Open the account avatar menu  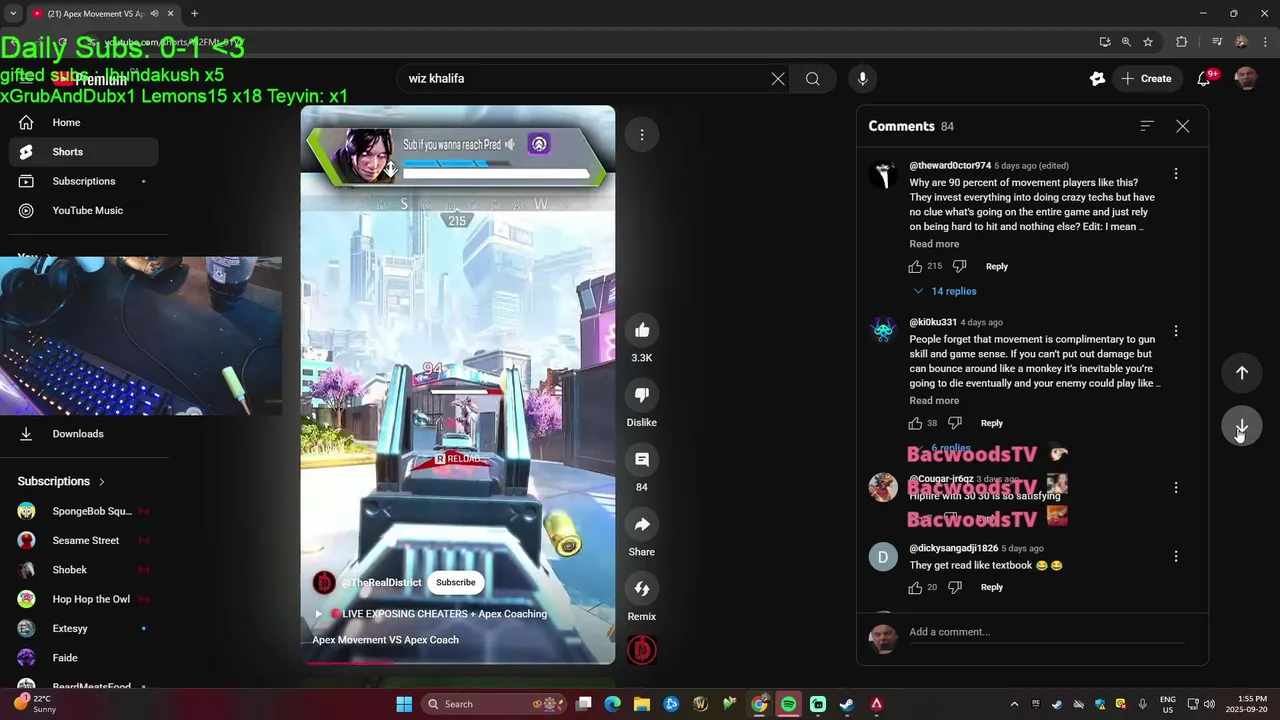[x=1246, y=79]
